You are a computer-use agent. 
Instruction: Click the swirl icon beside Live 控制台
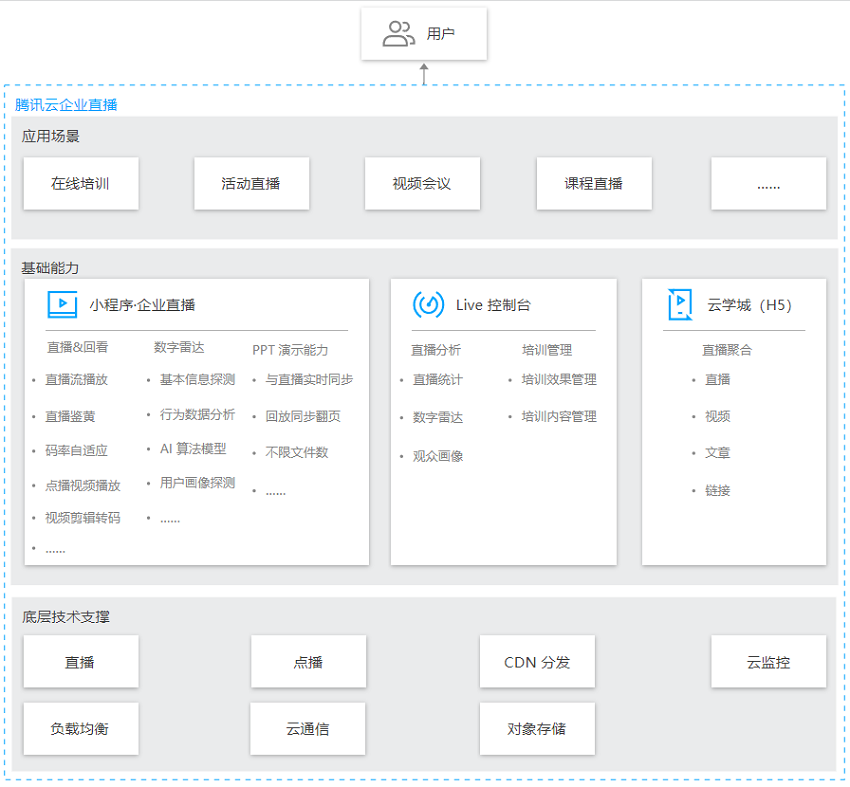[x=428, y=305]
